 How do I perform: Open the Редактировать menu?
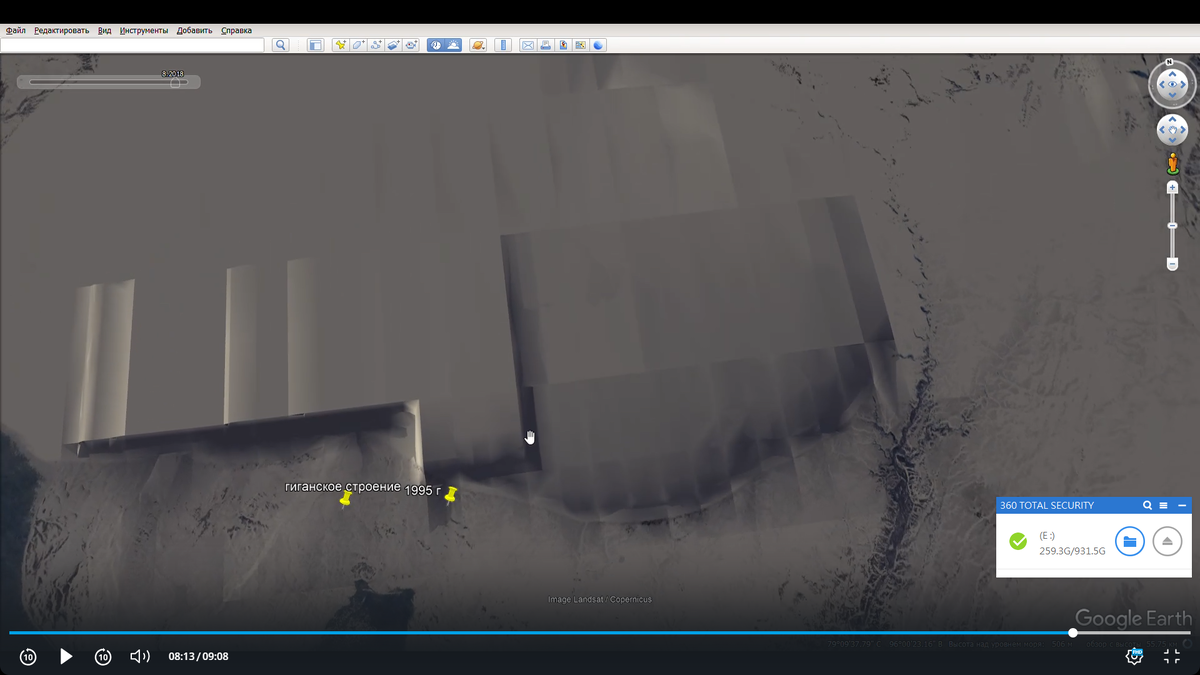point(61,30)
